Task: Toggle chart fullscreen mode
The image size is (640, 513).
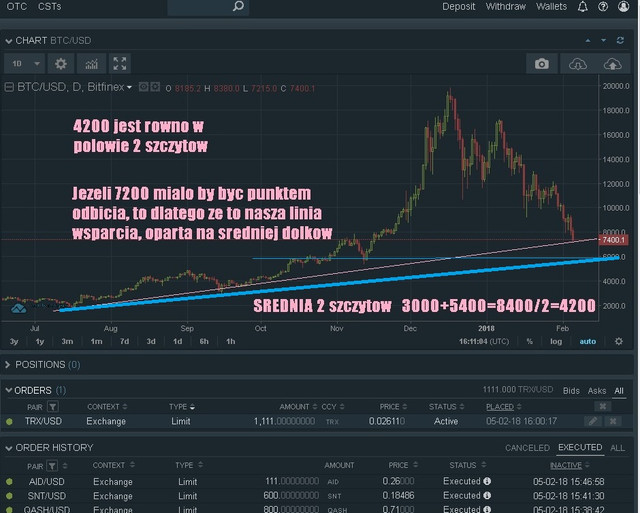Action: tap(120, 64)
